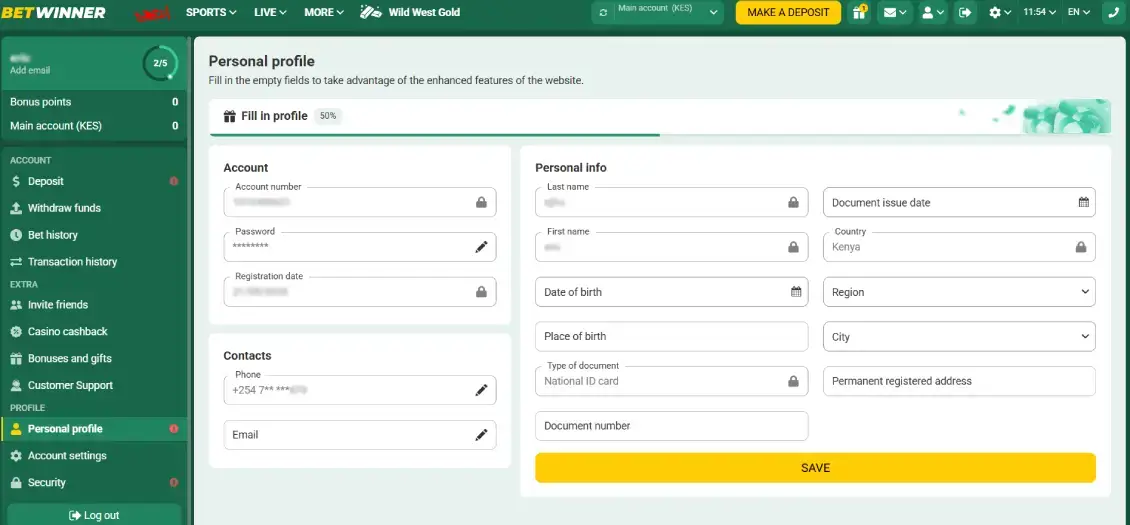This screenshot has width=1130, height=525.
Task: Click the lock icon in Type of document field
Action: [x=793, y=381]
